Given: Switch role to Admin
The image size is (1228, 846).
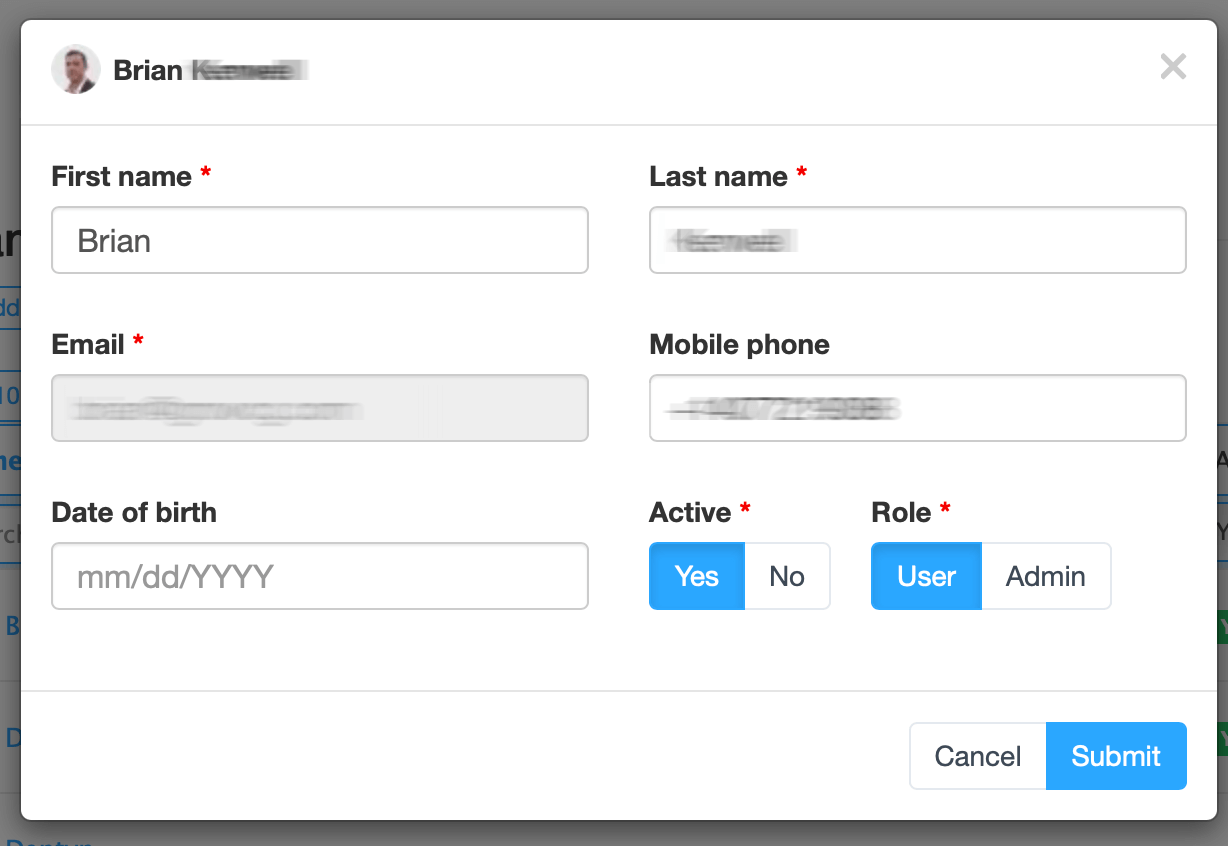Looking at the screenshot, I should [x=1046, y=576].
